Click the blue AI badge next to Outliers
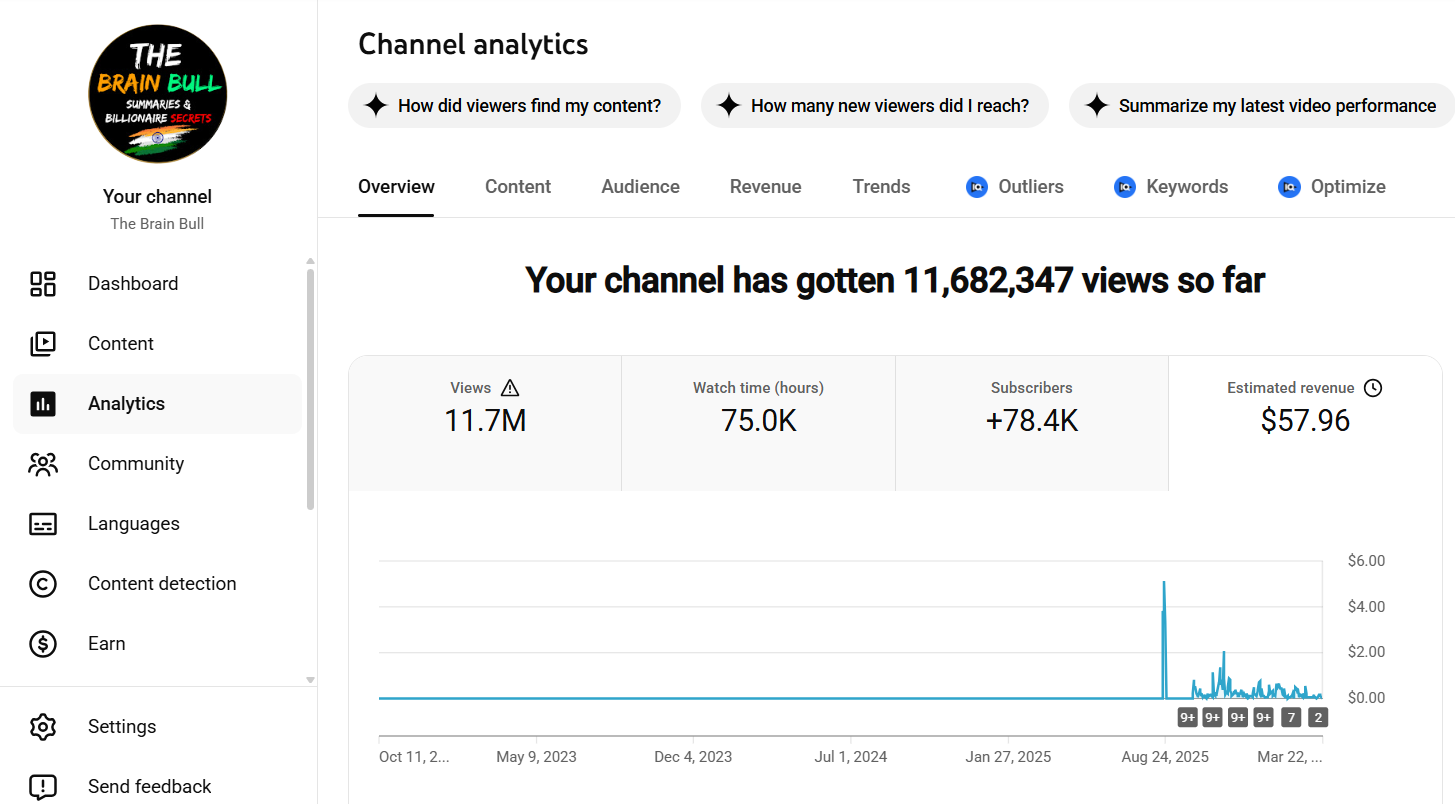The image size is (1455, 804). click(x=976, y=187)
